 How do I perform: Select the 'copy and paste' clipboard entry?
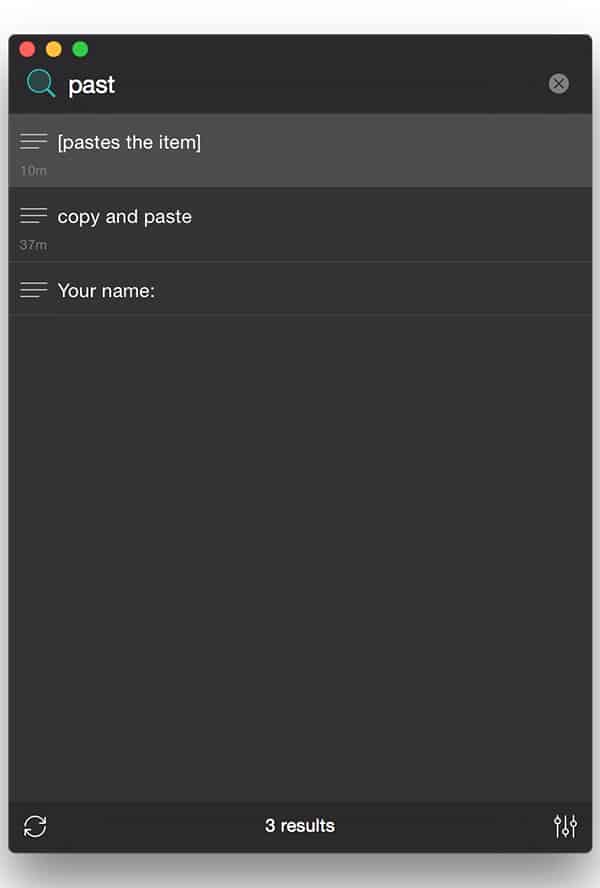(300, 225)
